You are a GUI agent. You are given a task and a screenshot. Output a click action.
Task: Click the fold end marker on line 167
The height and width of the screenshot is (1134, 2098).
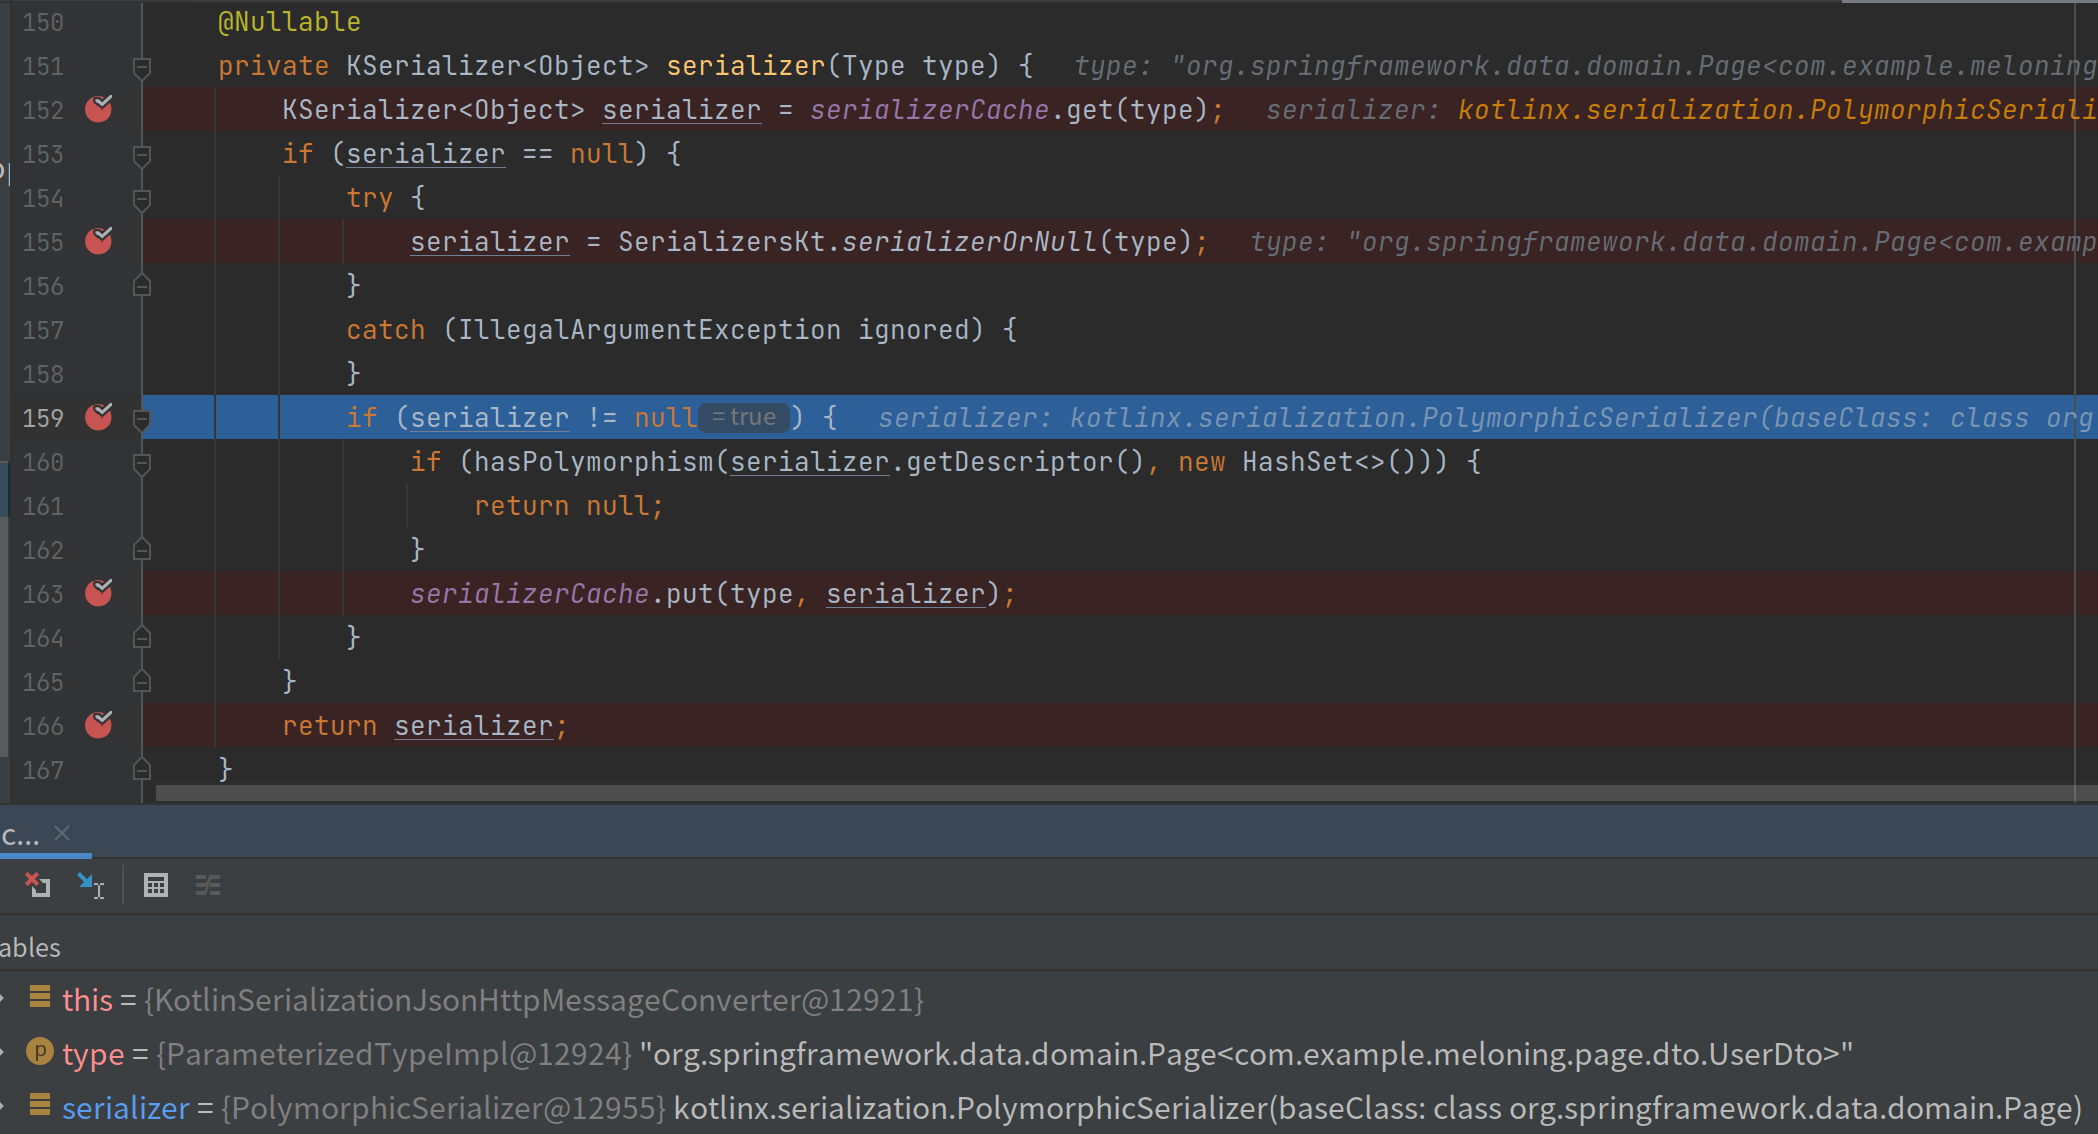point(142,770)
